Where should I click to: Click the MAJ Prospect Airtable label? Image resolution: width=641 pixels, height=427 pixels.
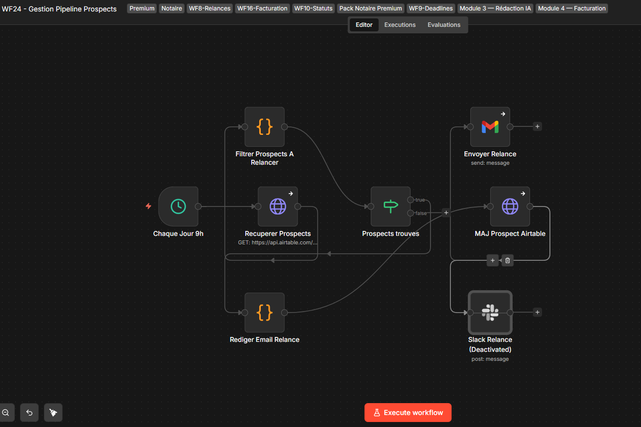[x=510, y=234]
